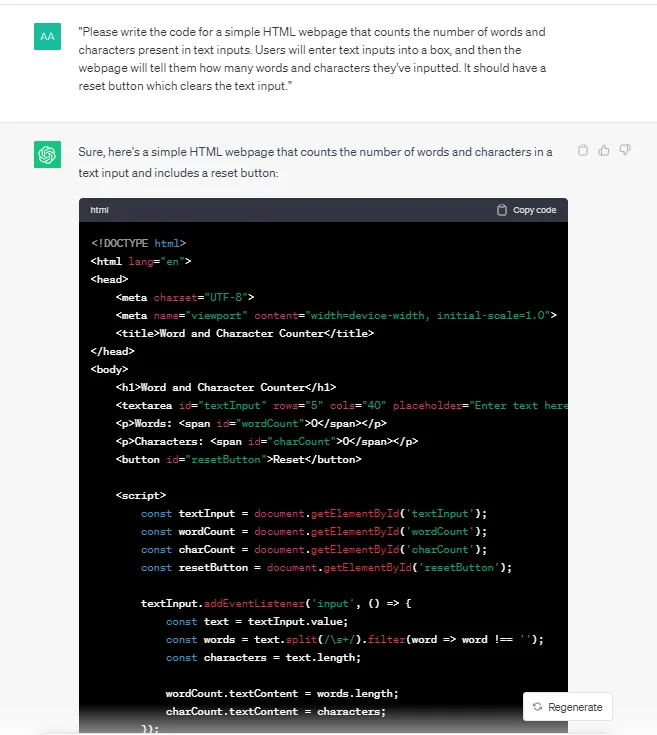Click the const textInput declaration line
Screen dimensions: 657x735
[314, 513]
